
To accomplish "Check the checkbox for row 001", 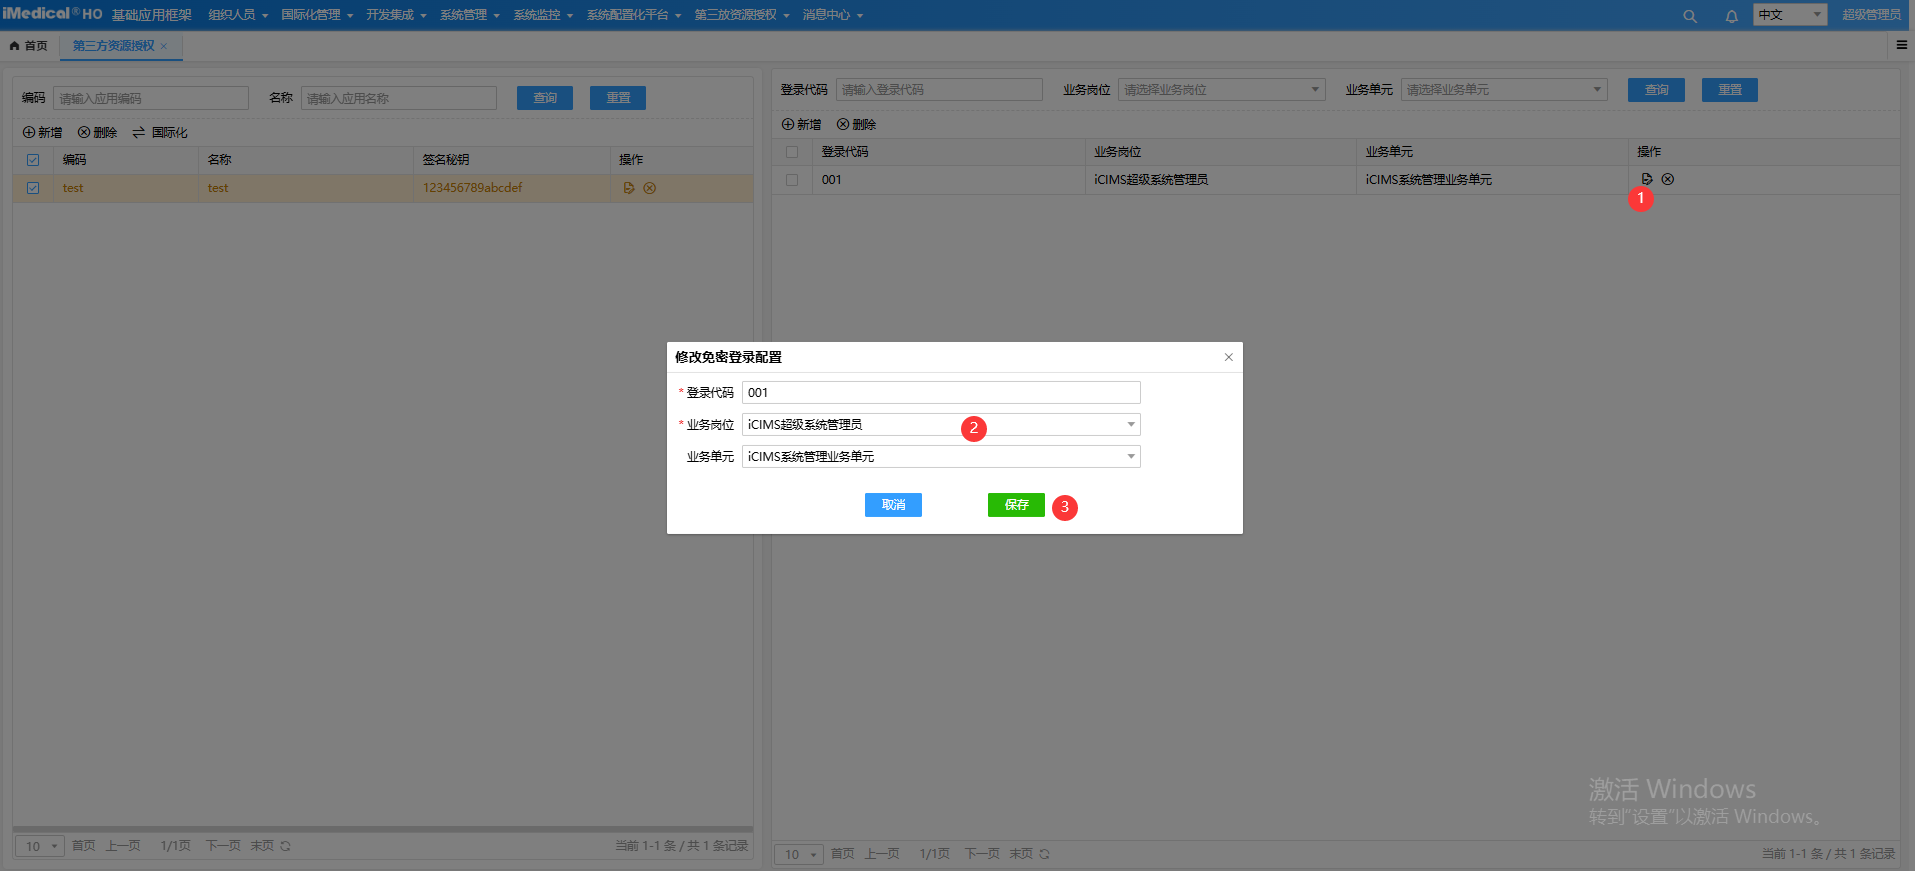I will click(792, 180).
